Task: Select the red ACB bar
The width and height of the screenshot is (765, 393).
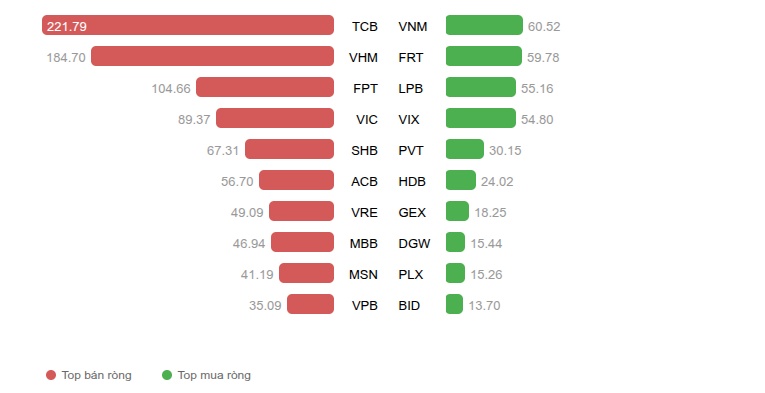Action: point(297,180)
